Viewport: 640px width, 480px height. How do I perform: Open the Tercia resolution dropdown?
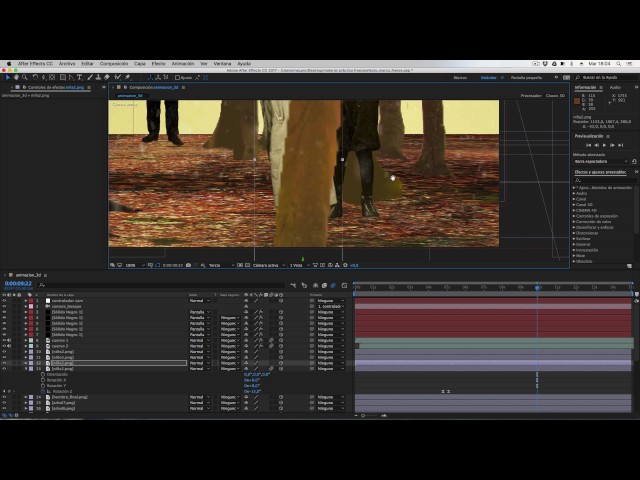pos(221,265)
